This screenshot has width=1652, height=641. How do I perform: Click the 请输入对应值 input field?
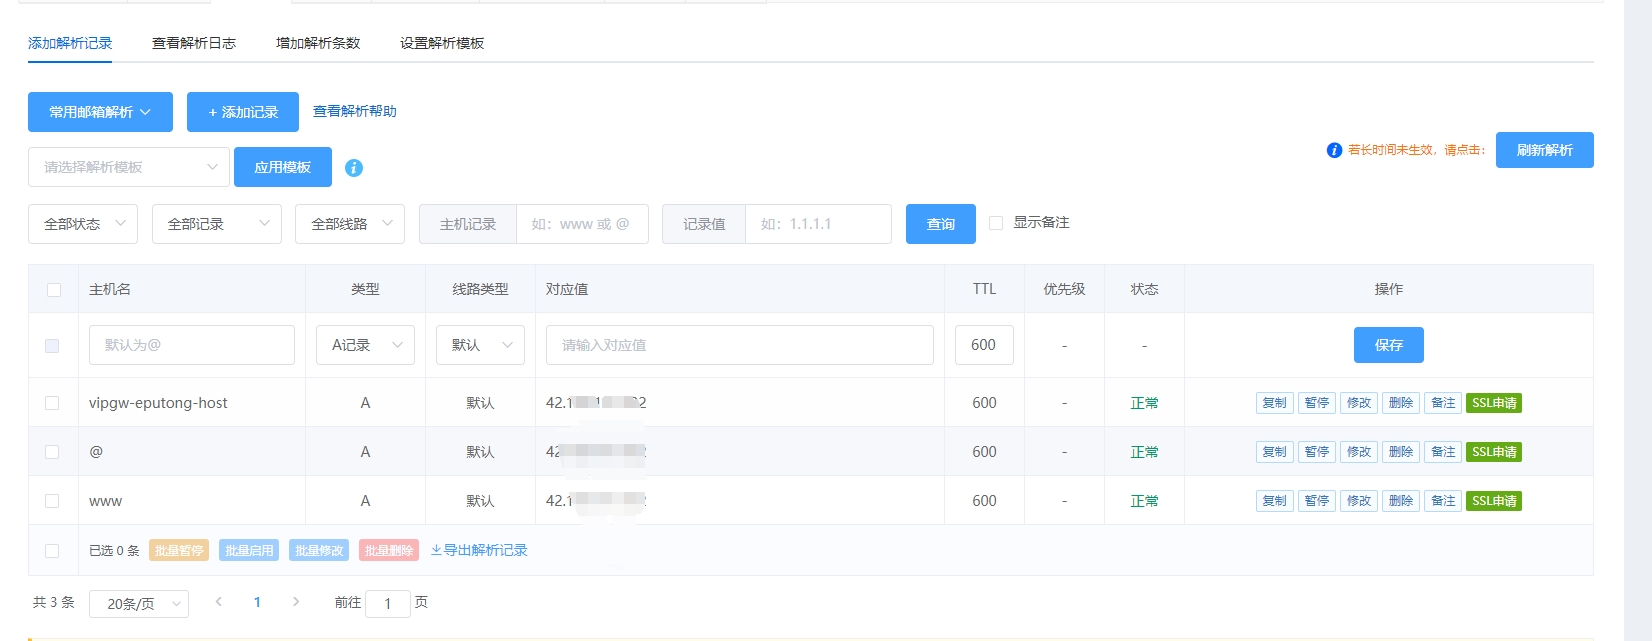(x=739, y=345)
